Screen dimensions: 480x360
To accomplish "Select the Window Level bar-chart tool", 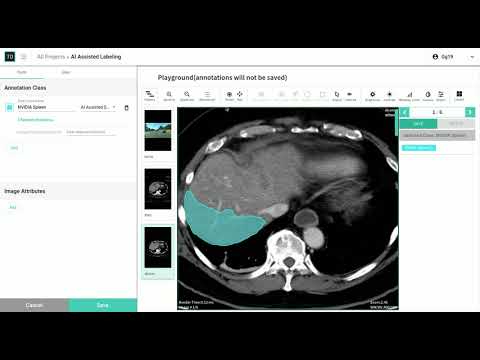I will tap(410, 95).
